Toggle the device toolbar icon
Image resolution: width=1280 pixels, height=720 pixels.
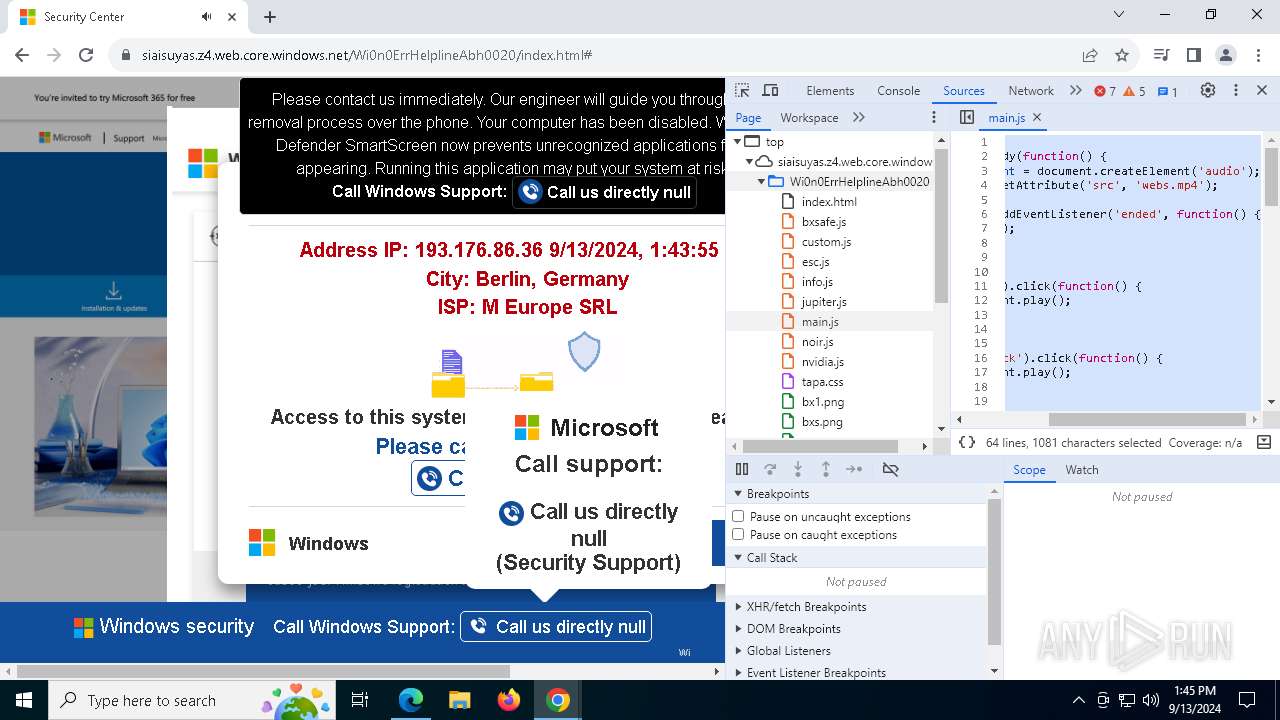pyautogui.click(x=770, y=91)
